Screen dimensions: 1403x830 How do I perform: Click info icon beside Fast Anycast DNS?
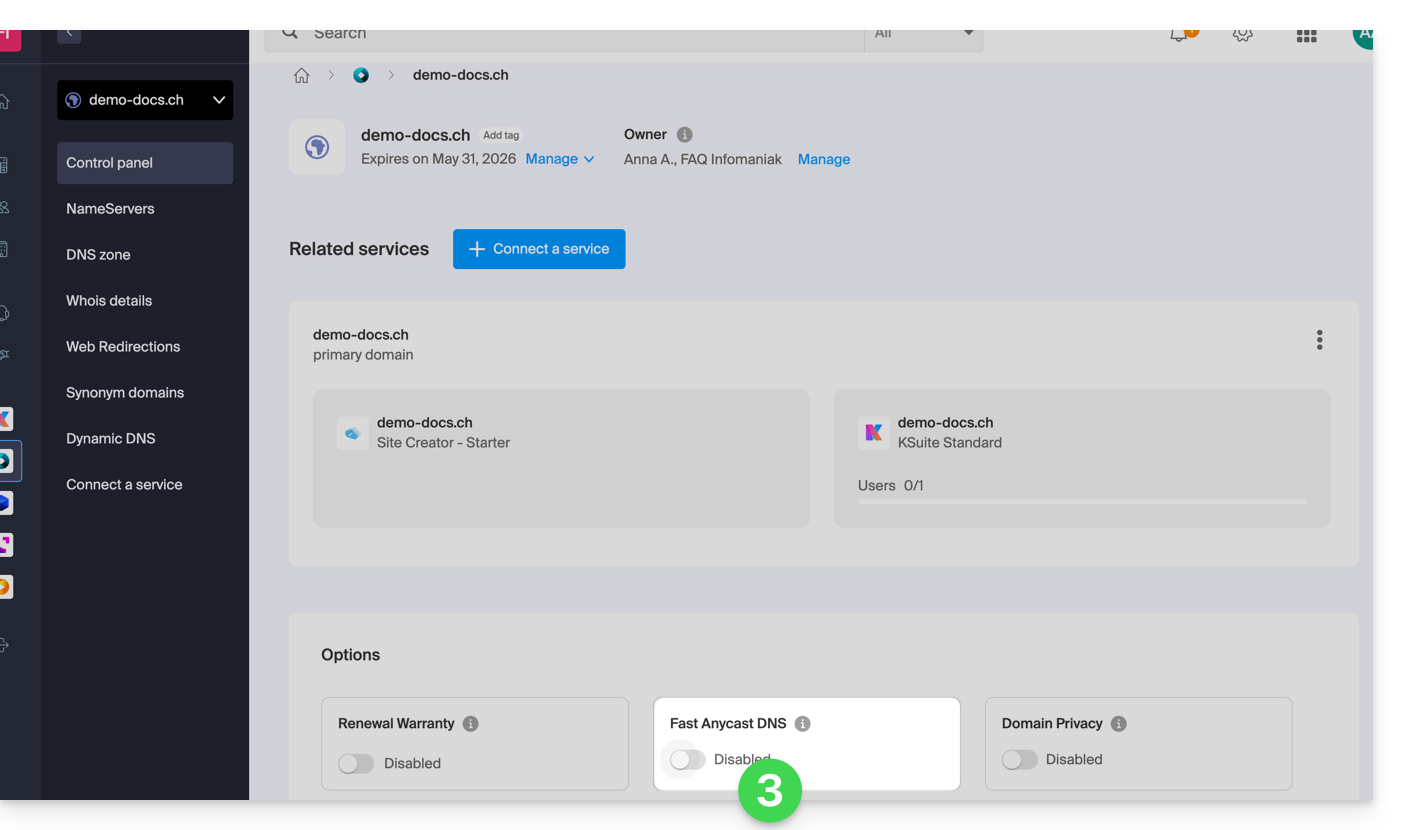tap(802, 724)
